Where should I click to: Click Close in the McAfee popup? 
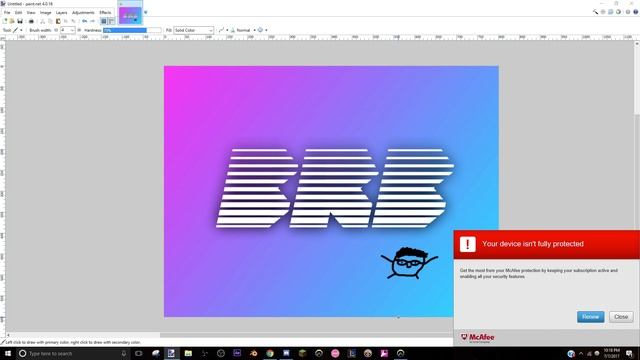[621, 317]
